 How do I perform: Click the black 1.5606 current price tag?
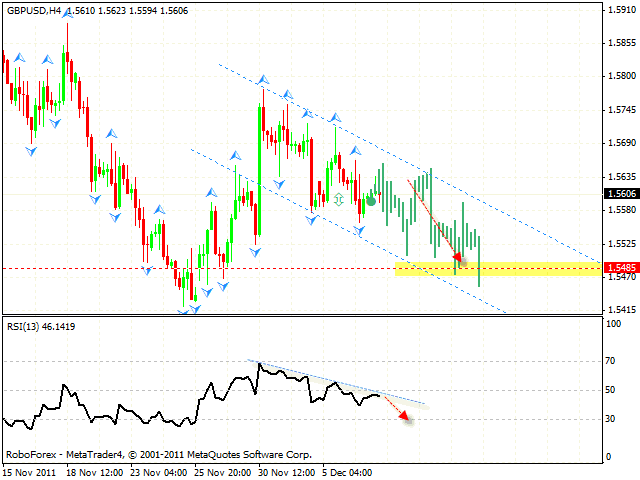[x=621, y=194]
